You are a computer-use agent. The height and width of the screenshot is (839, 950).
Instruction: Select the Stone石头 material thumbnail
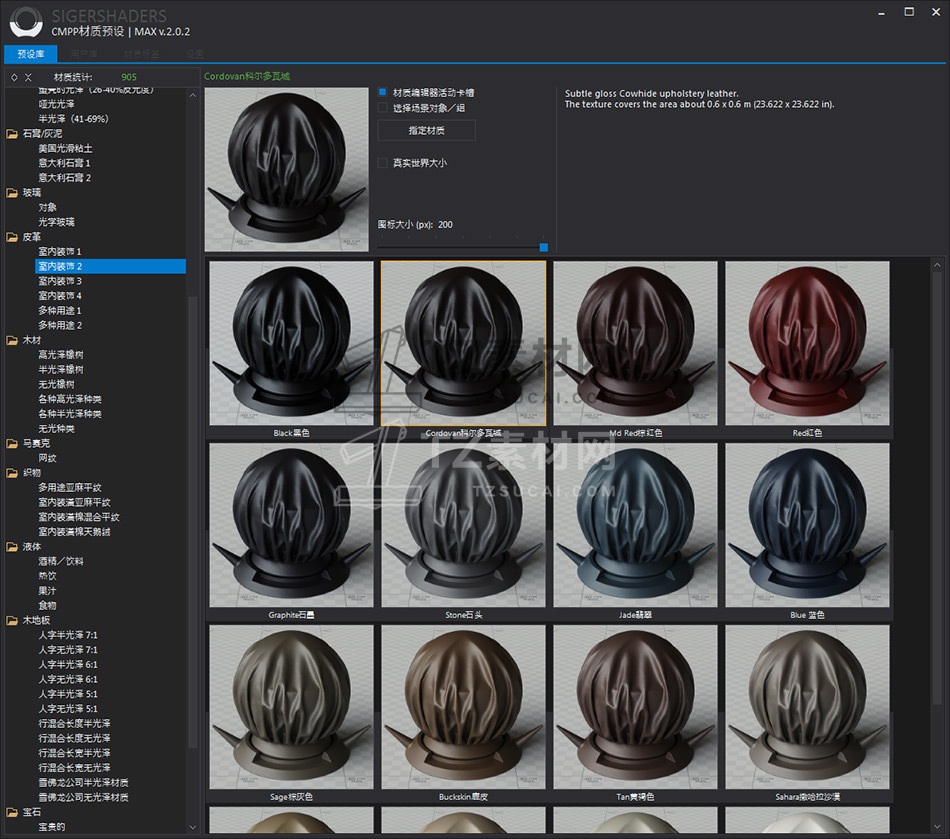pos(463,525)
